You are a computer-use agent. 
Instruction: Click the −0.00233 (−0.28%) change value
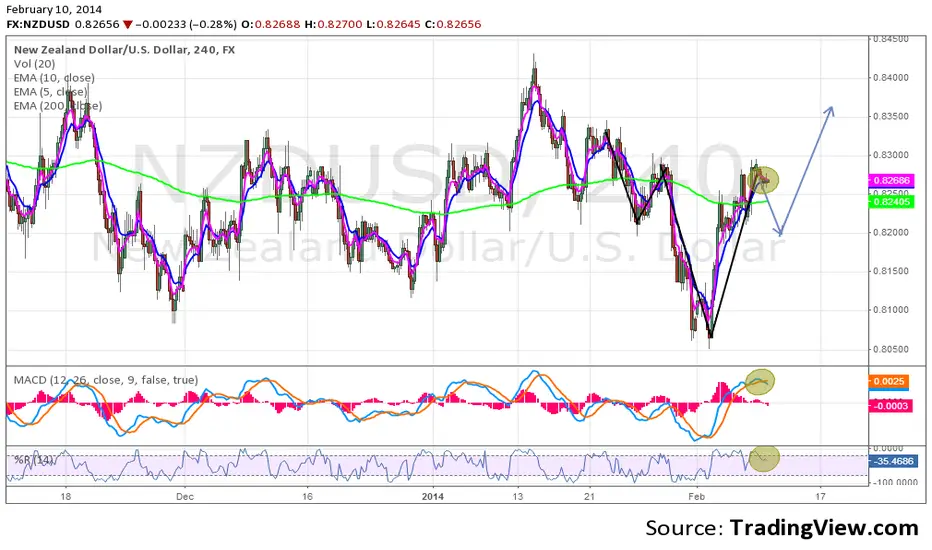pos(186,24)
